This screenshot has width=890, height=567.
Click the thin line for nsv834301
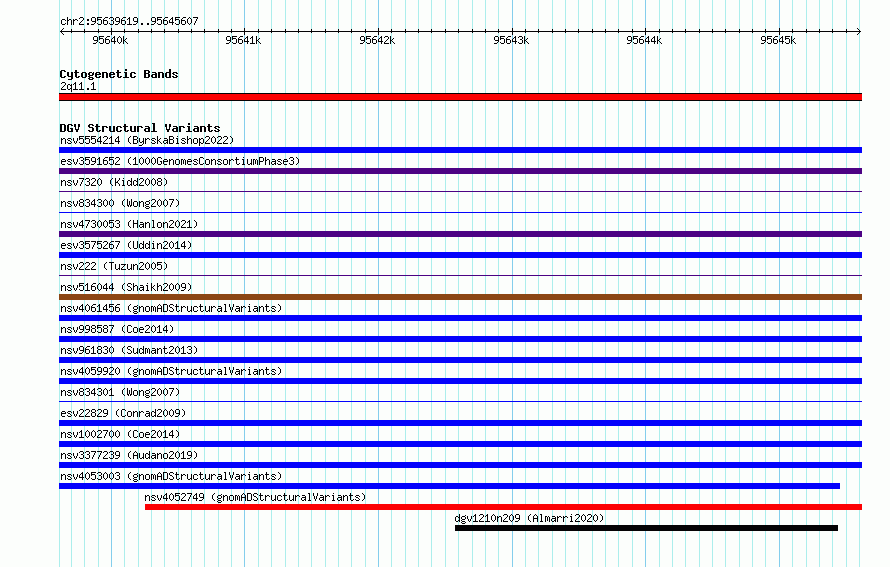coord(460,401)
